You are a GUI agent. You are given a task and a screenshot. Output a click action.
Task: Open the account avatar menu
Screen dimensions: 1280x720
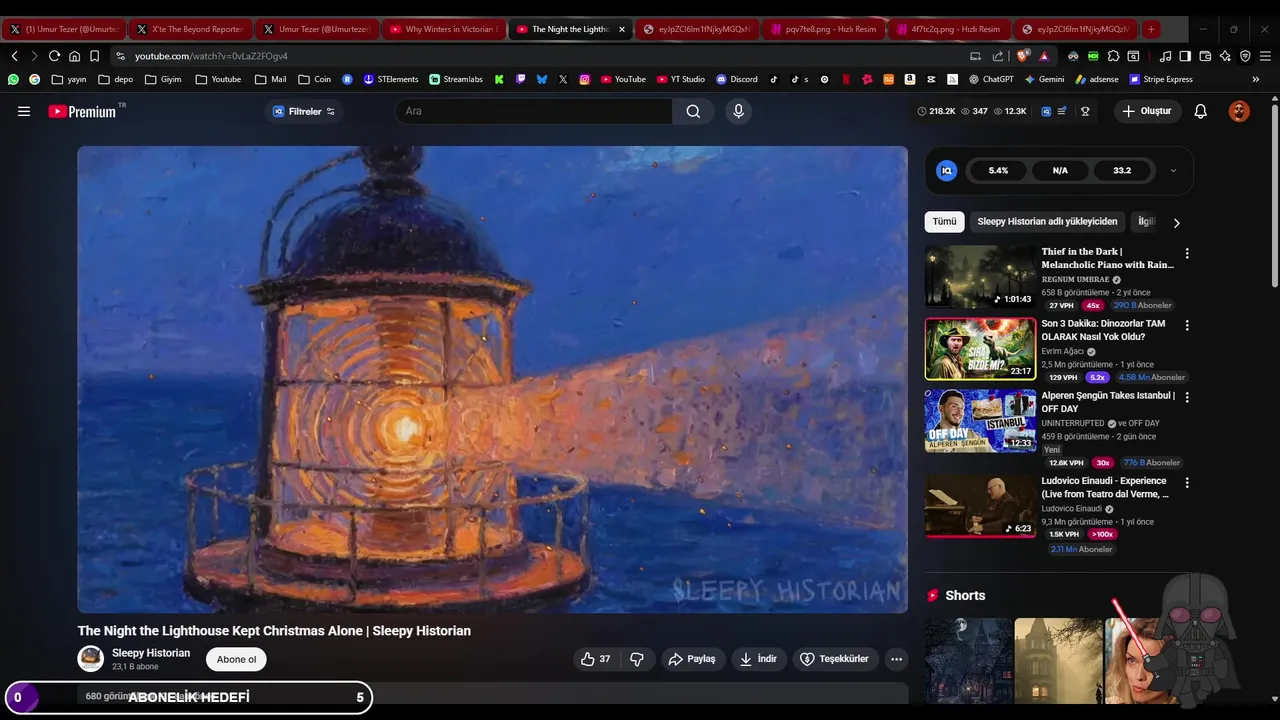point(1239,111)
